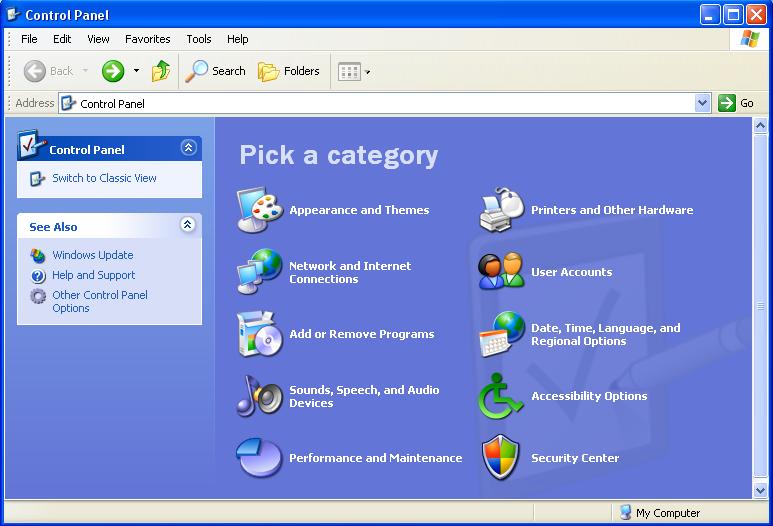Open Performance and Maintenance pie chart icon

click(259, 457)
